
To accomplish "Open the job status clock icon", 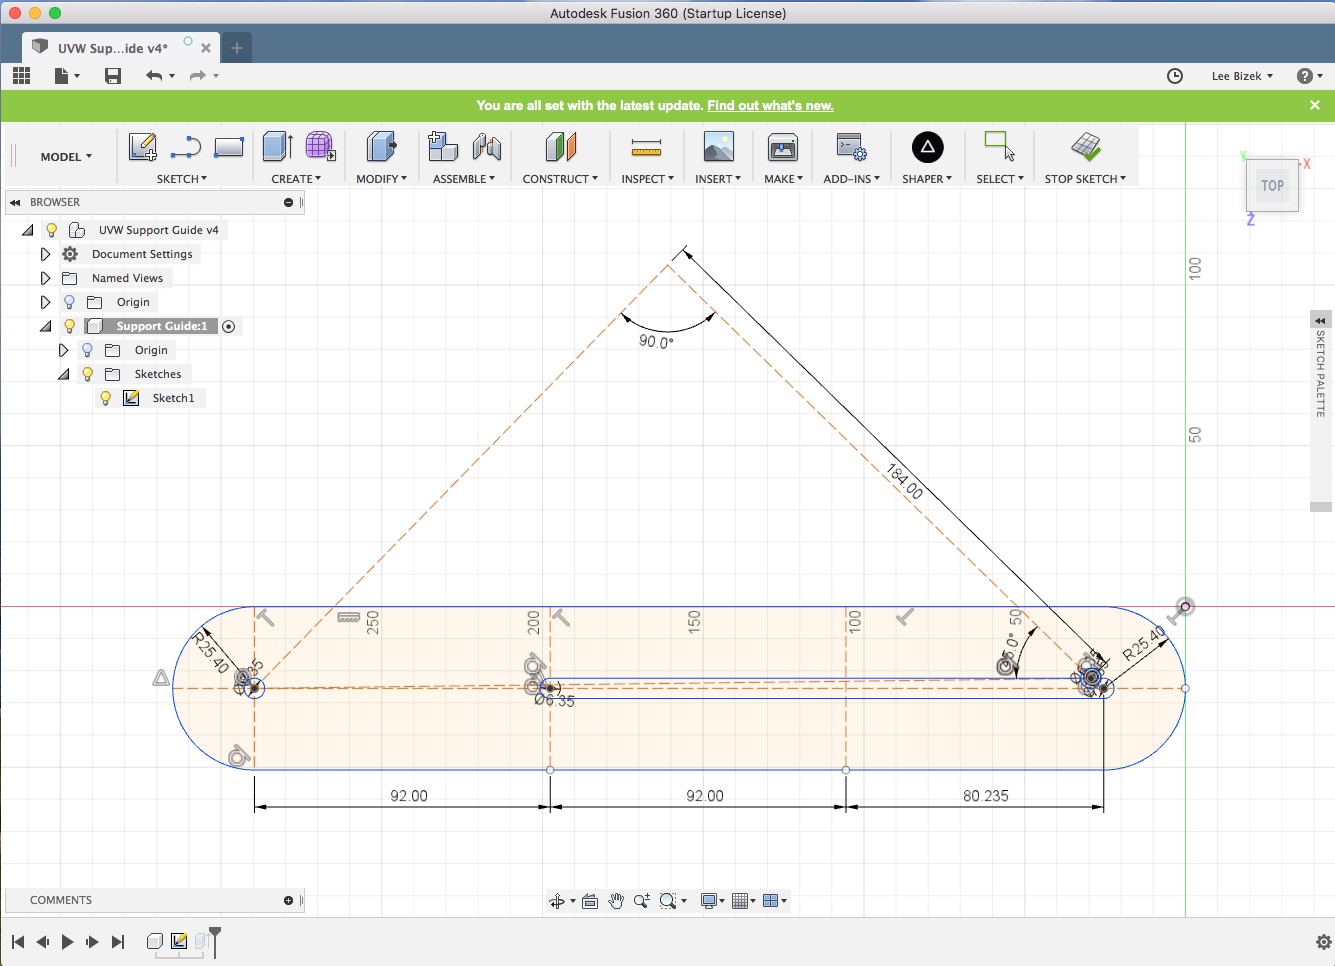I will coord(1175,76).
